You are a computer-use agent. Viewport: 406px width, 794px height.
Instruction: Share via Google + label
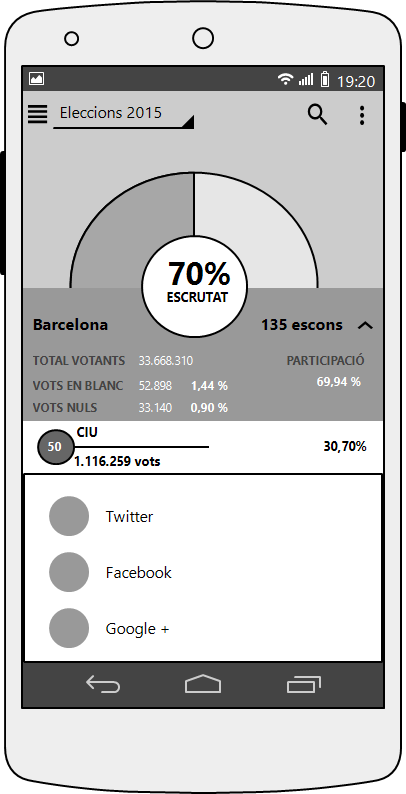click(x=137, y=629)
